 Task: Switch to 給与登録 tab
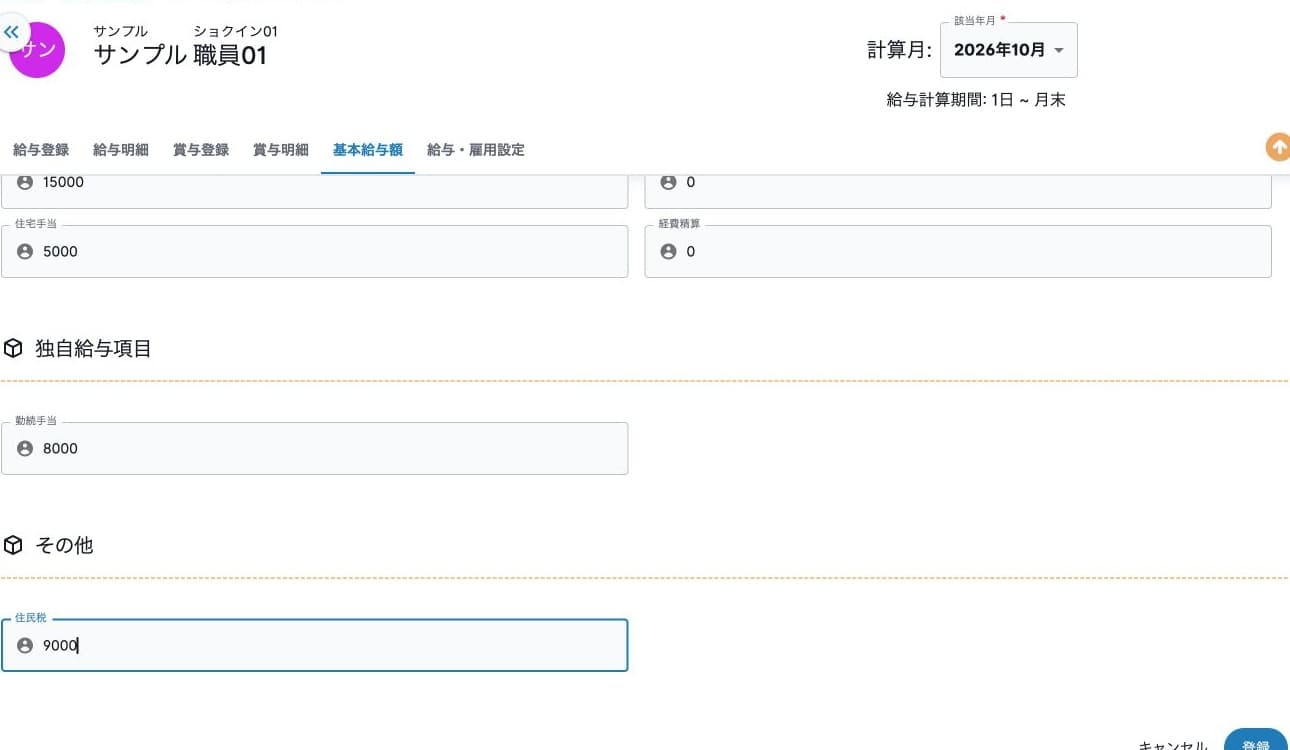coord(41,150)
